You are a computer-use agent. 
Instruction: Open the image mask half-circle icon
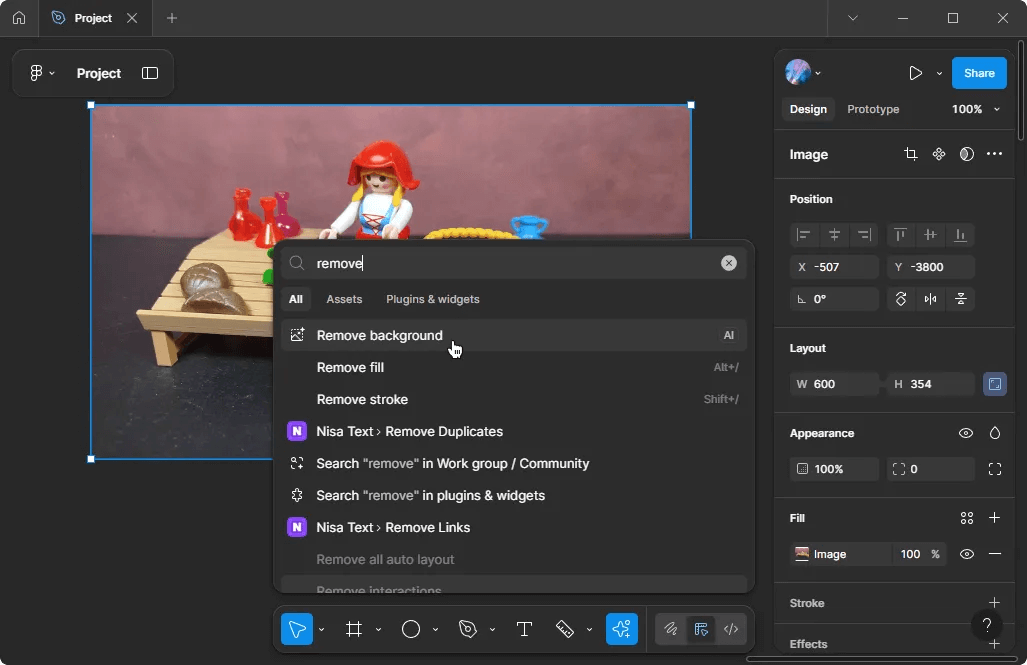coord(967,154)
